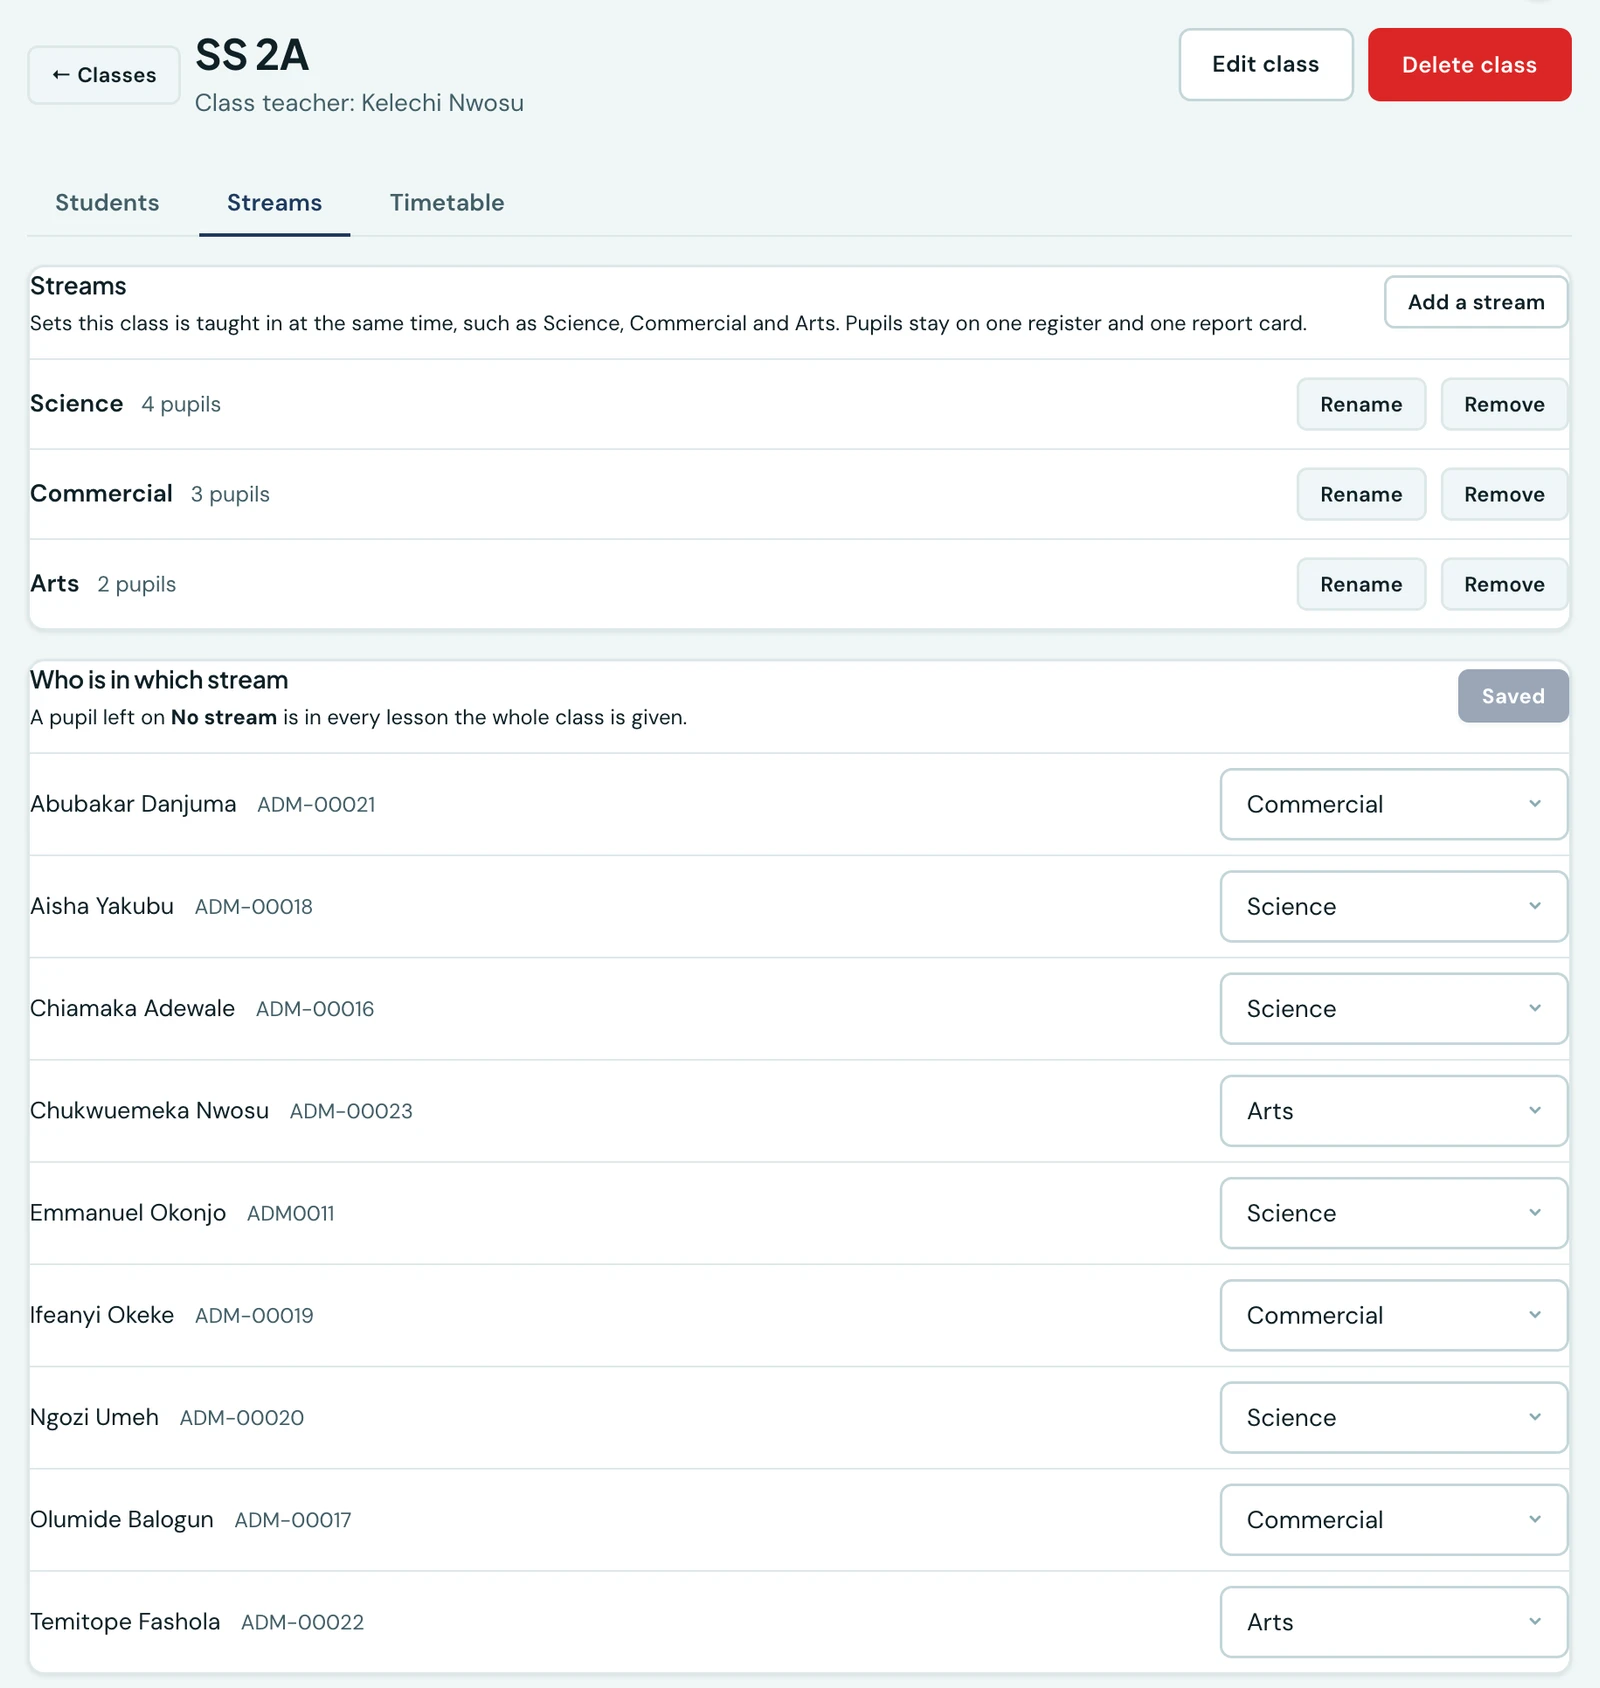Open Emmanuel Okonjo's stream dropdown
The width and height of the screenshot is (1600, 1688).
(x=1394, y=1213)
